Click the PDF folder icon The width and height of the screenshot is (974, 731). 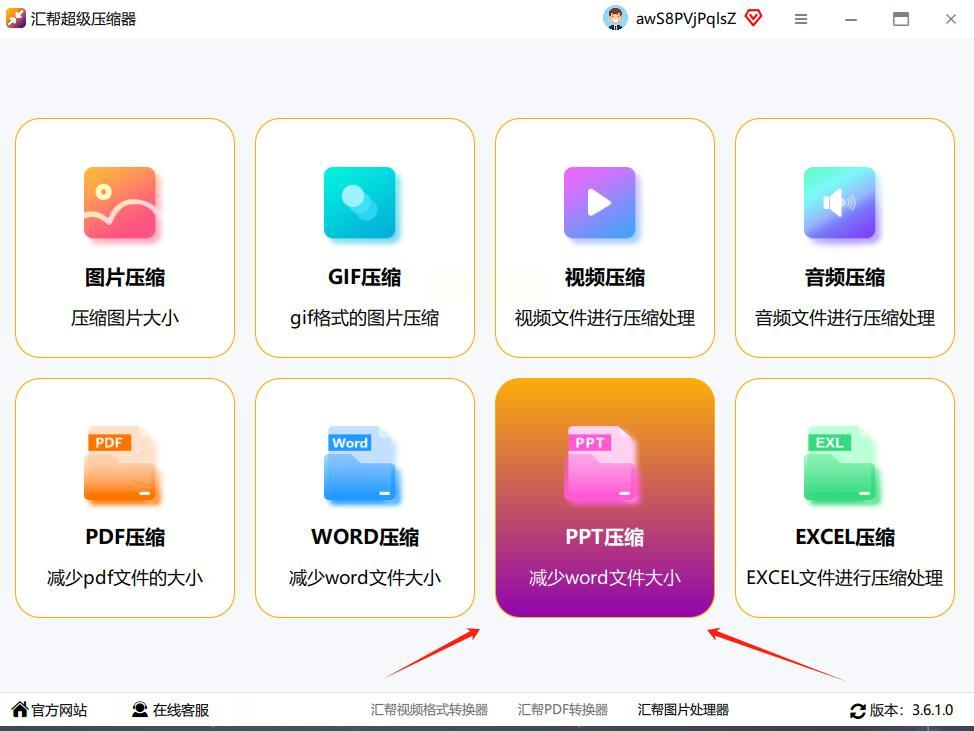click(120, 463)
